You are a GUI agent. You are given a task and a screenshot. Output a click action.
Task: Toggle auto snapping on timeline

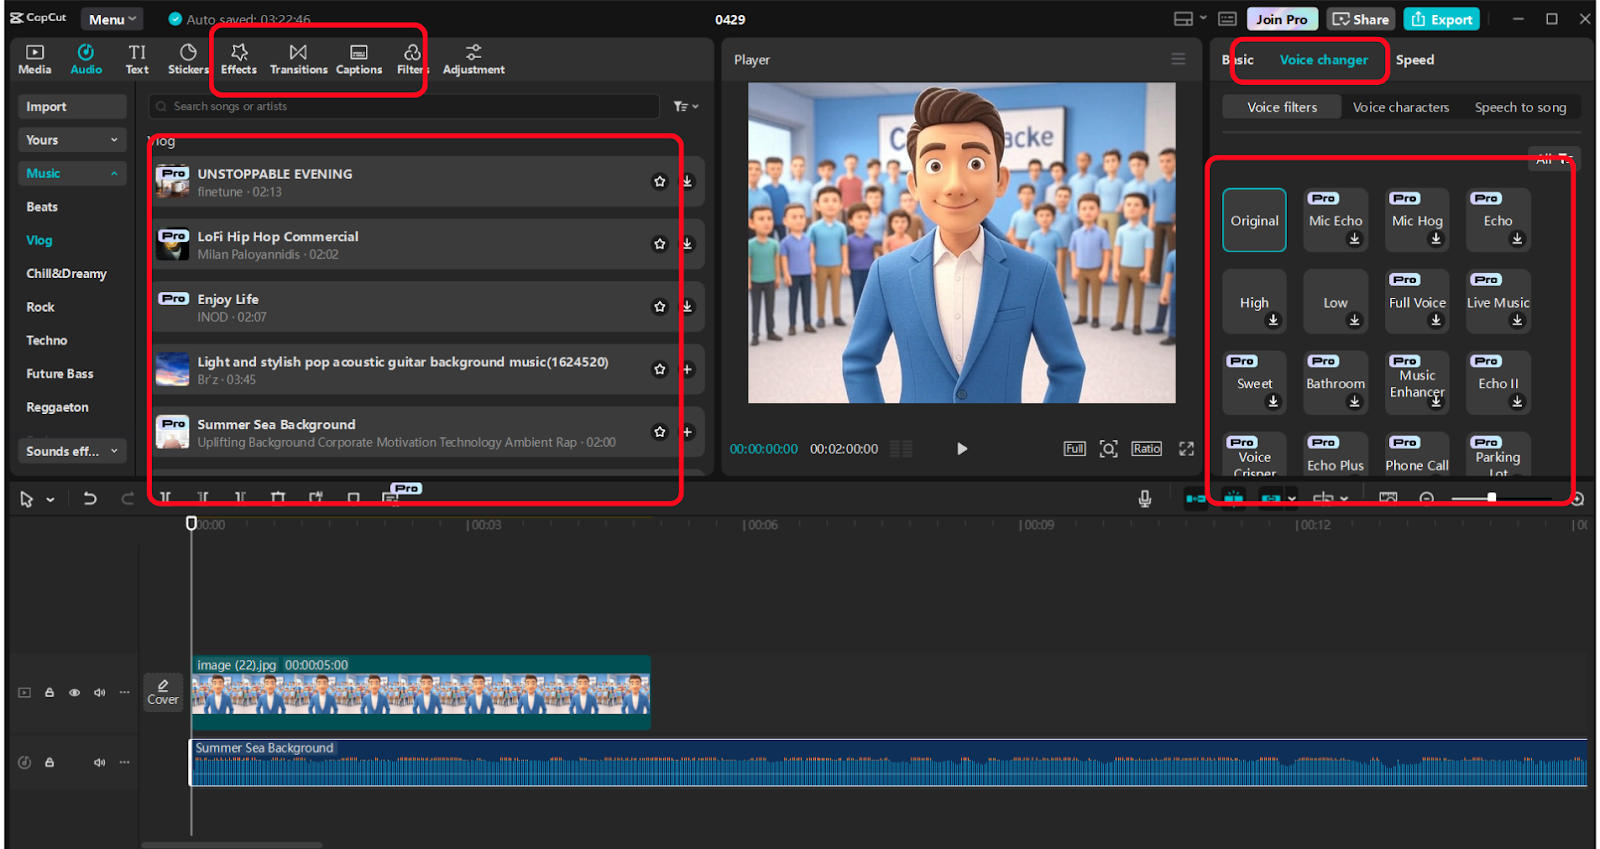click(x=1234, y=498)
